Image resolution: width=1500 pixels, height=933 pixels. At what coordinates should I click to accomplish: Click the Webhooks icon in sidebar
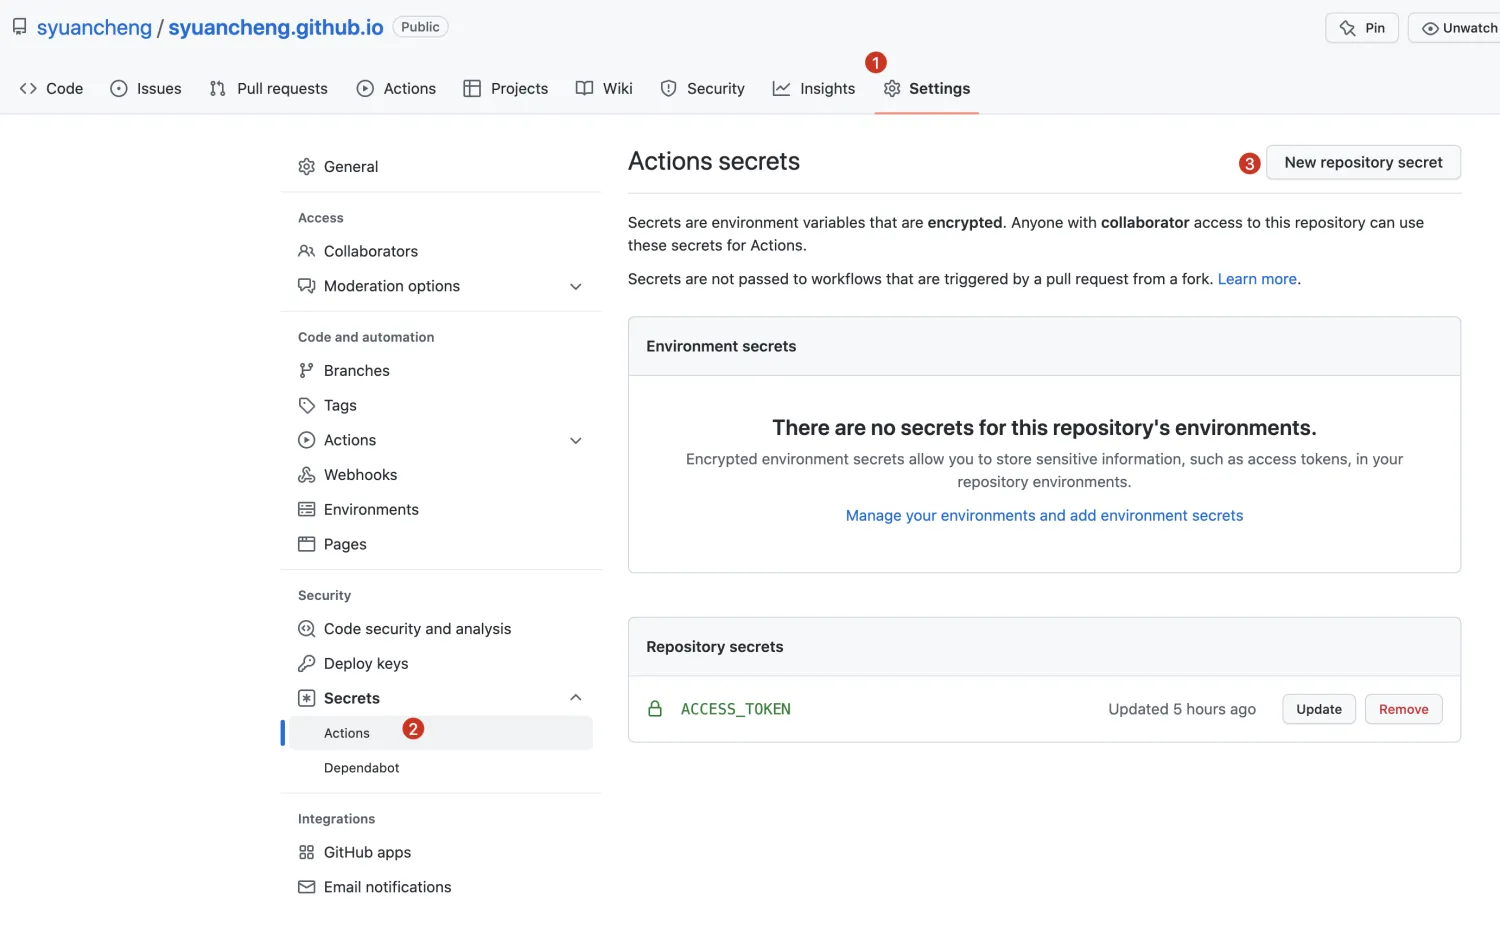click(x=306, y=475)
